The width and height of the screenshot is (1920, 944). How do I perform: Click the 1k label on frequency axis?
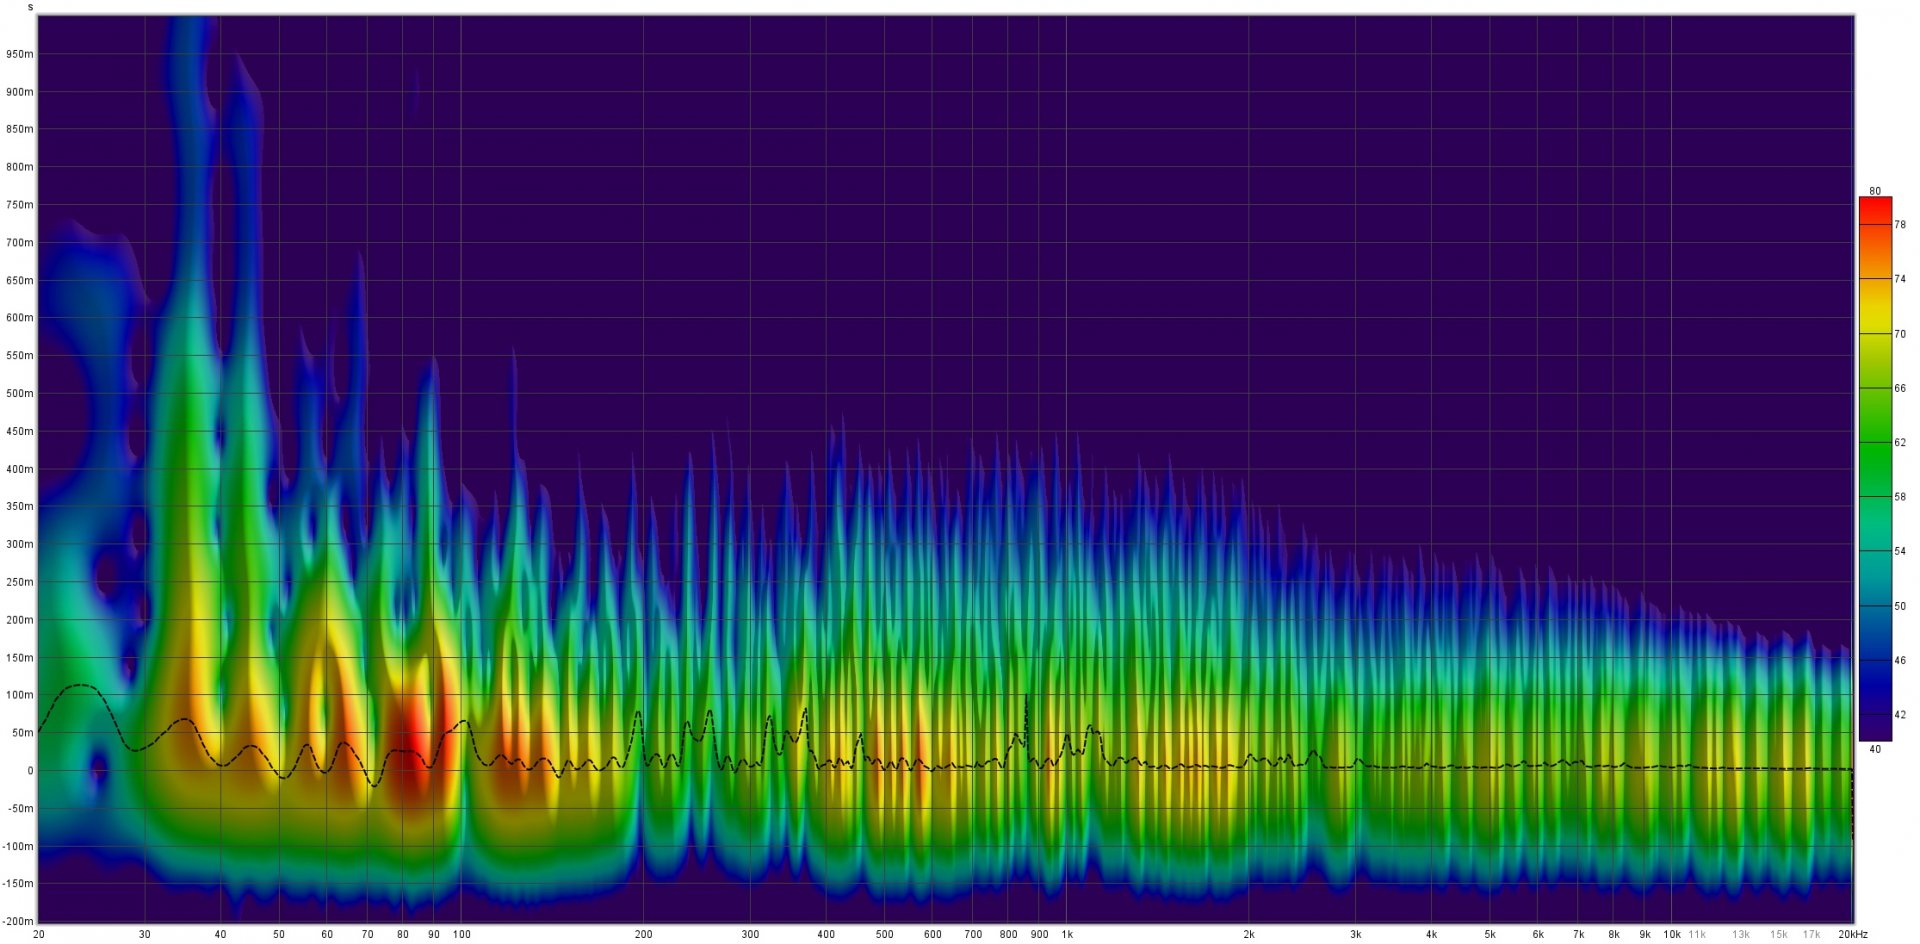pos(1066,934)
